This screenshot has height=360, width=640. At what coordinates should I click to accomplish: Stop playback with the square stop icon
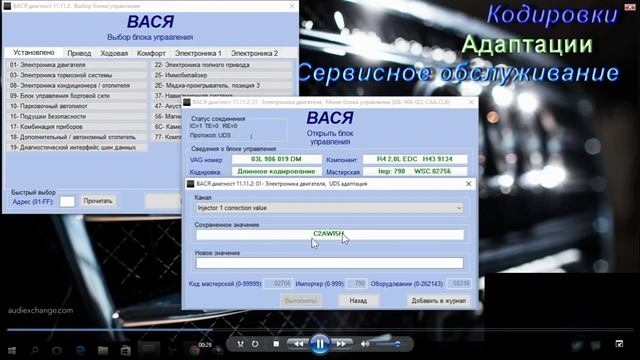pyautogui.click(x=276, y=344)
